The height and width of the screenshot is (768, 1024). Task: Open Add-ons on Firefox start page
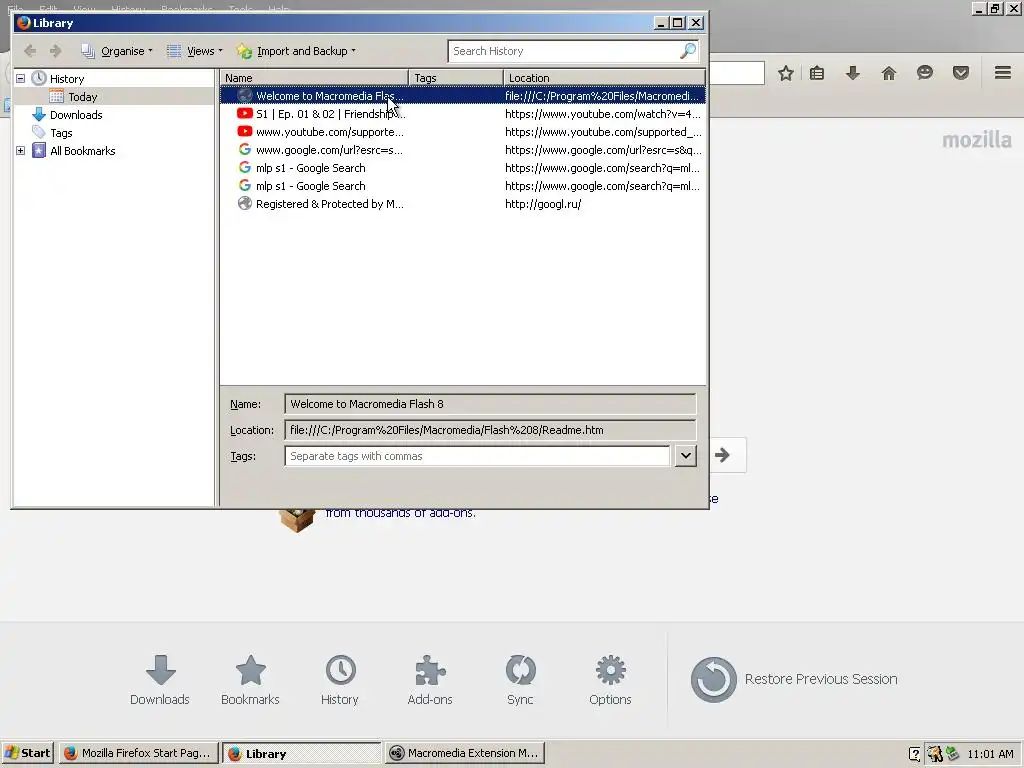pyautogui.click(x=430, y=680)
